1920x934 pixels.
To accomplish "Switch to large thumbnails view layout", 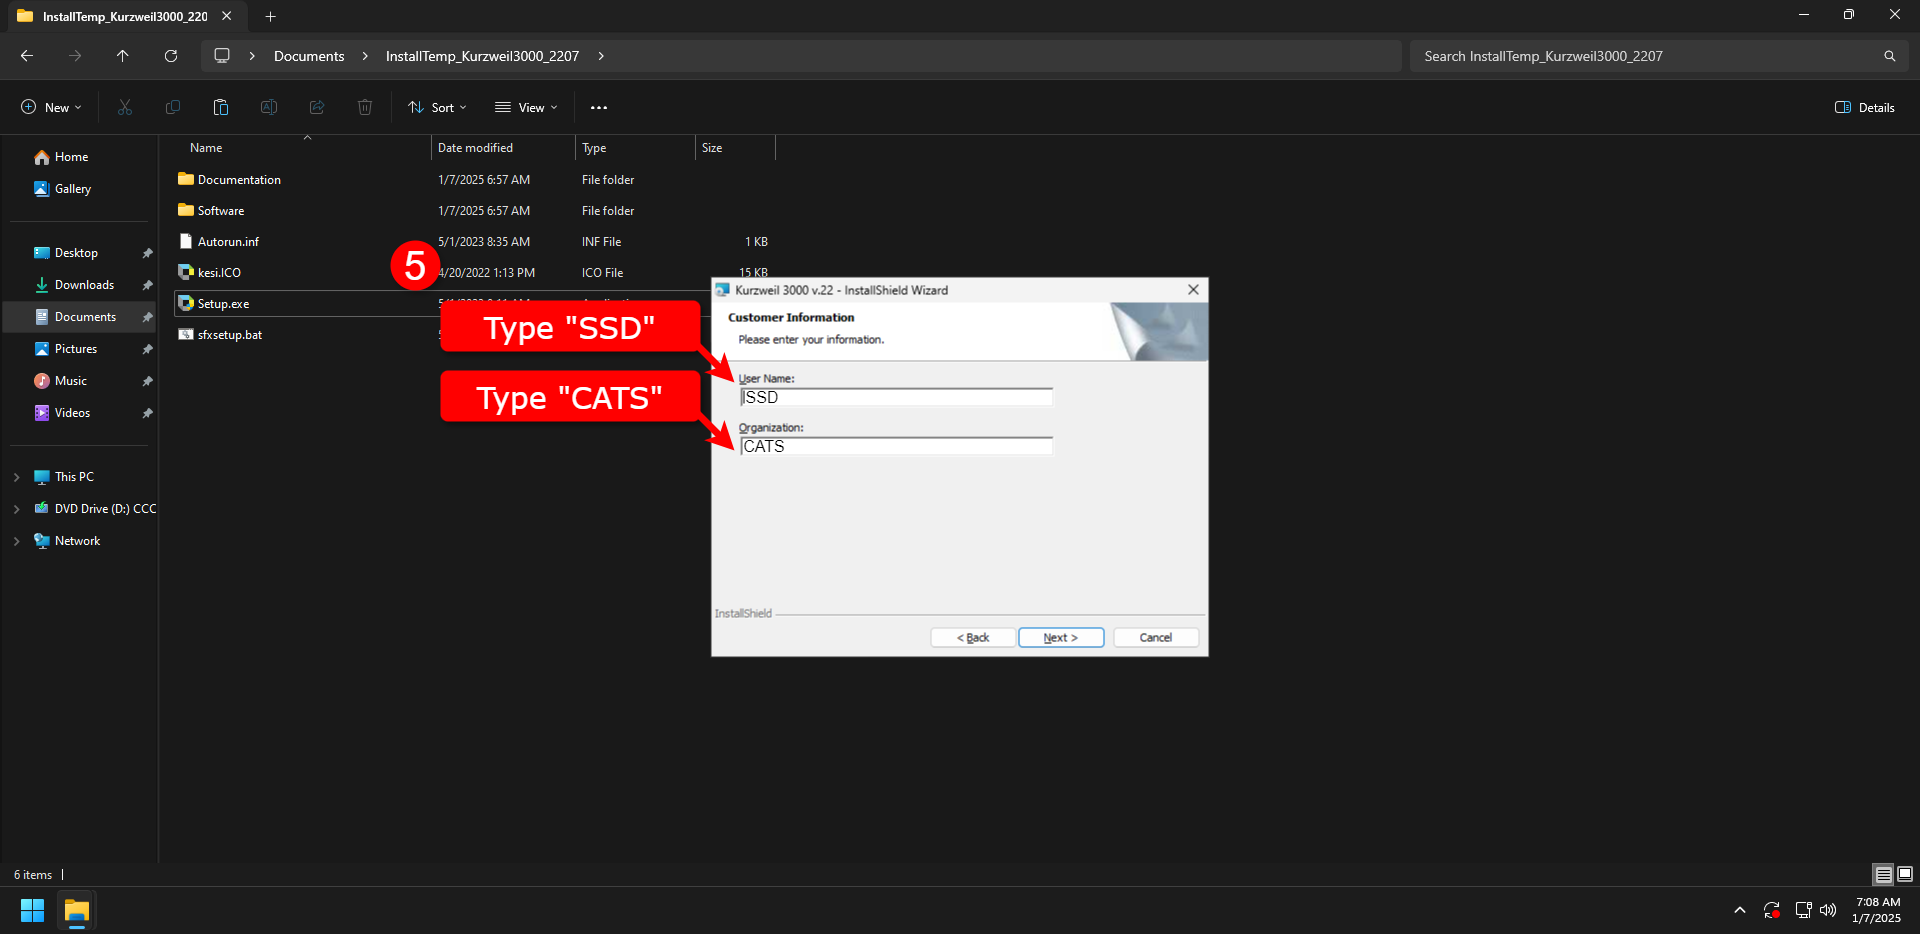I will (1905, 875).
